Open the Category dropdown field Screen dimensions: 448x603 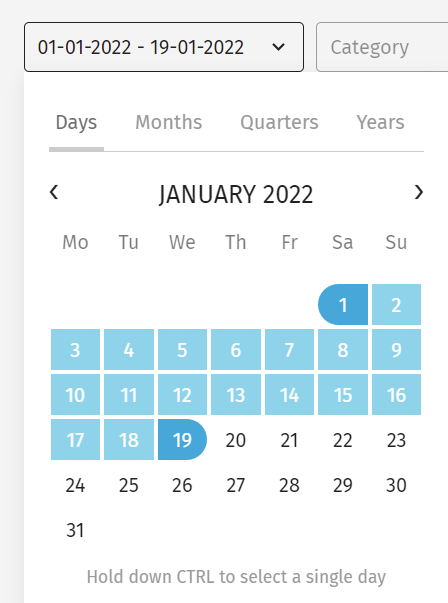382,47
